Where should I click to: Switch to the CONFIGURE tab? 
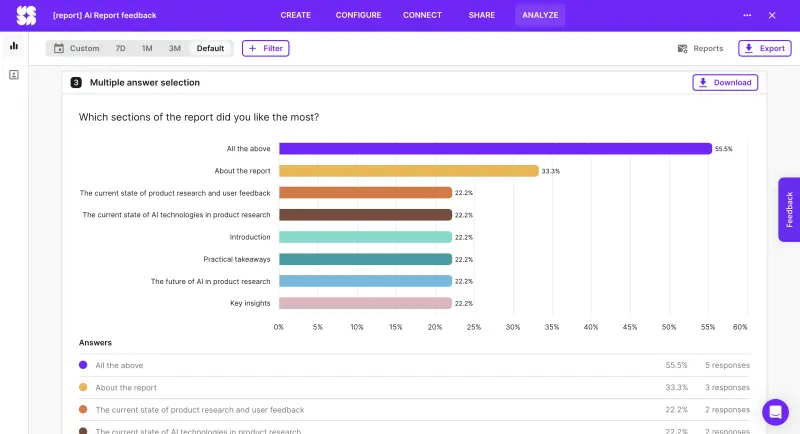click(x=358, y=15)
